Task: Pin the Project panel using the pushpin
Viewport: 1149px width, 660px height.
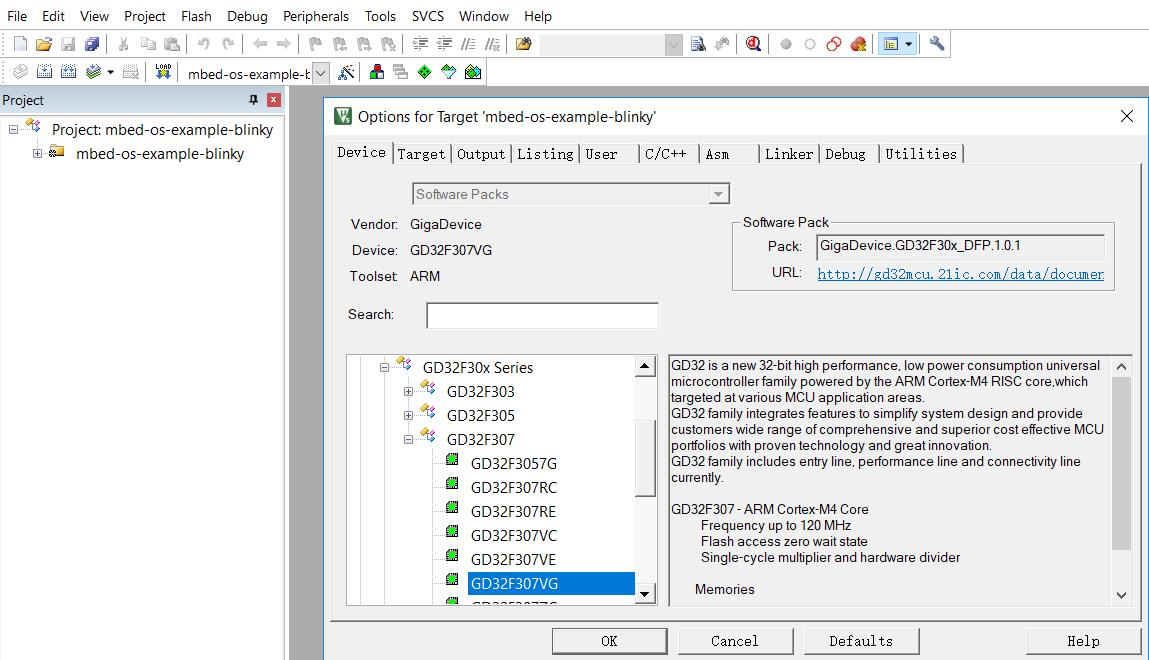Action: (253, 100)
